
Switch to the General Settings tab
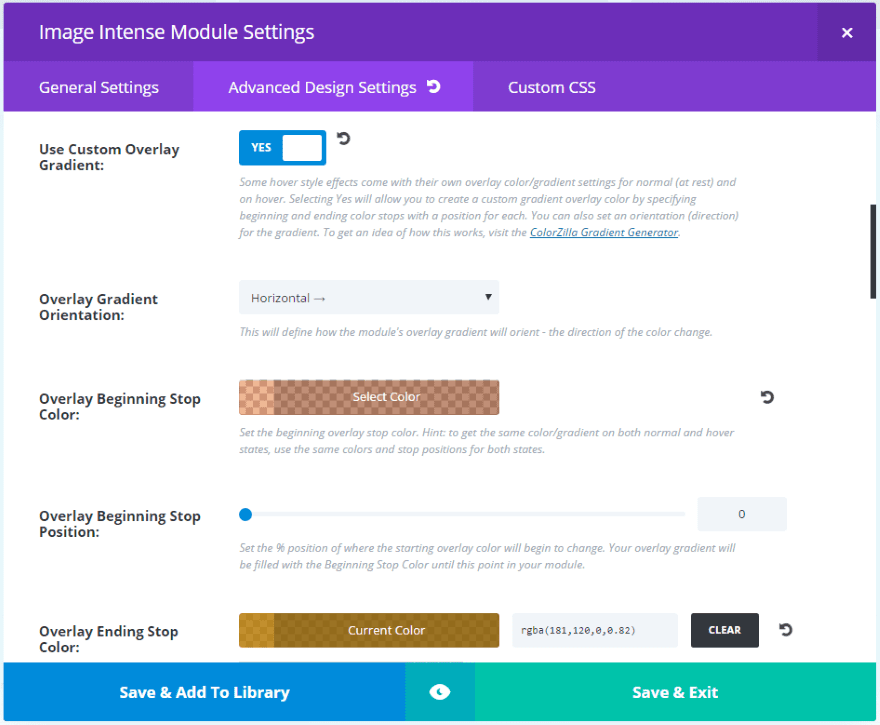[x=99, y=88]
